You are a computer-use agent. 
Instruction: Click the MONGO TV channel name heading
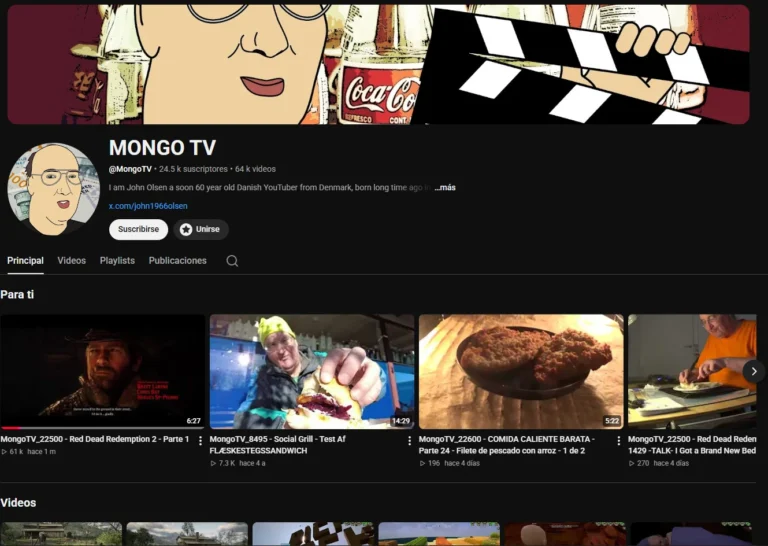[x=162, y=148]
